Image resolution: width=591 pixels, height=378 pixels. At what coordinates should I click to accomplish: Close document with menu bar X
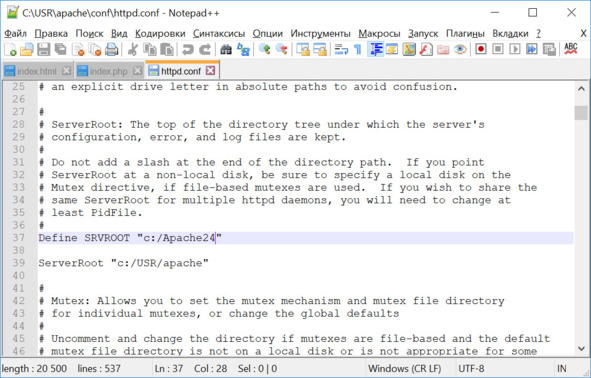[x=583, y=34]
